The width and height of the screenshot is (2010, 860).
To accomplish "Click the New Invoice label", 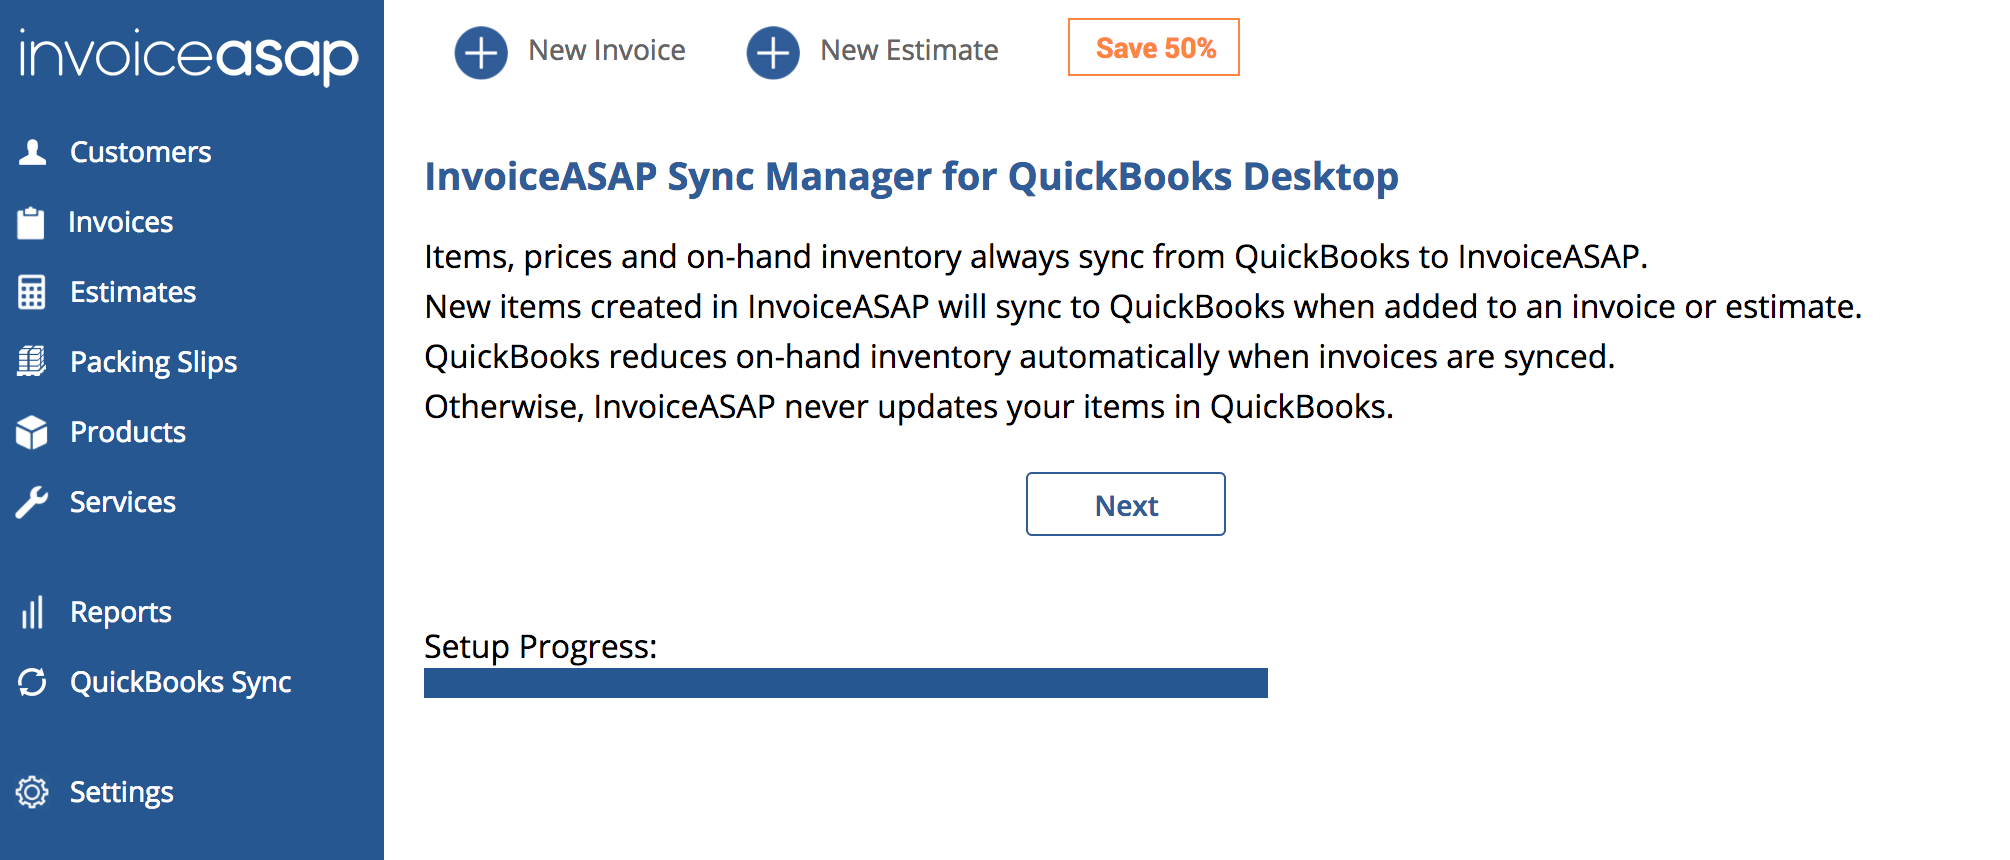I will 607,50.
